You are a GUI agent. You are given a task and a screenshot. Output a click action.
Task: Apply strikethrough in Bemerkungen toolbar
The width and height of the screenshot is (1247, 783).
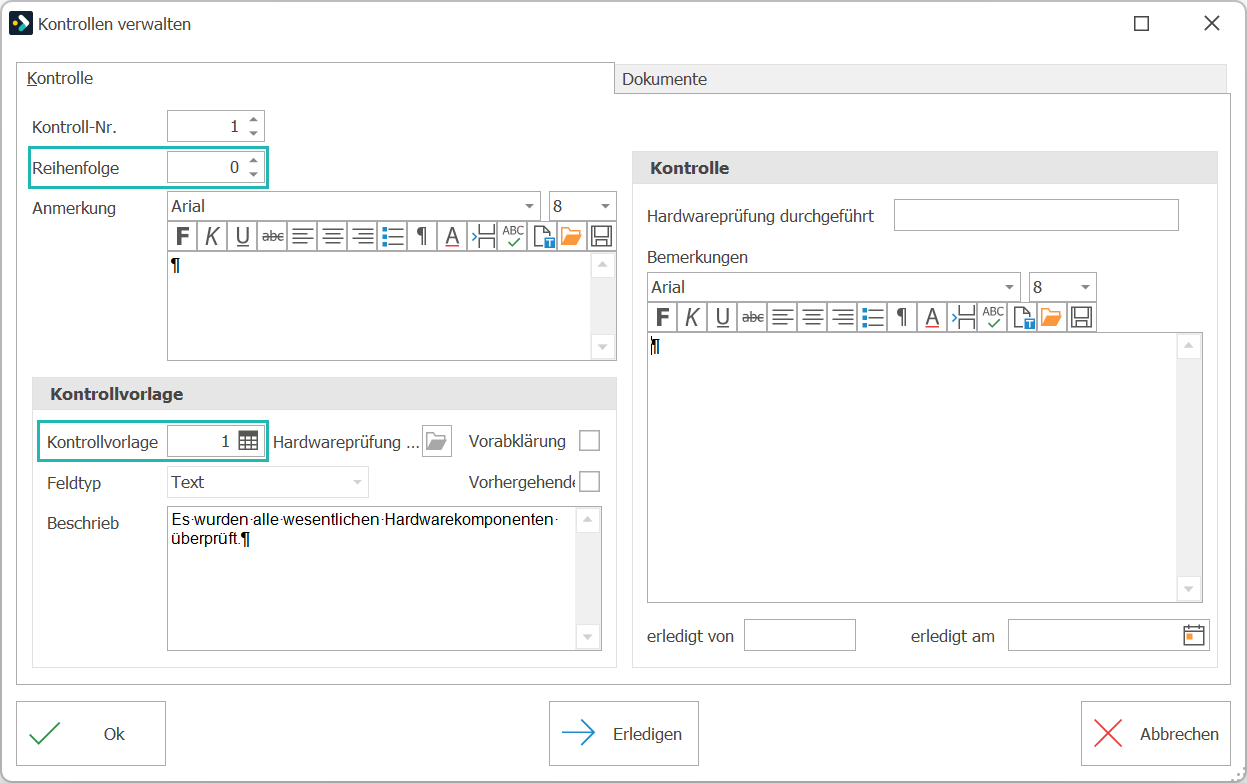[x=752, y=317]
